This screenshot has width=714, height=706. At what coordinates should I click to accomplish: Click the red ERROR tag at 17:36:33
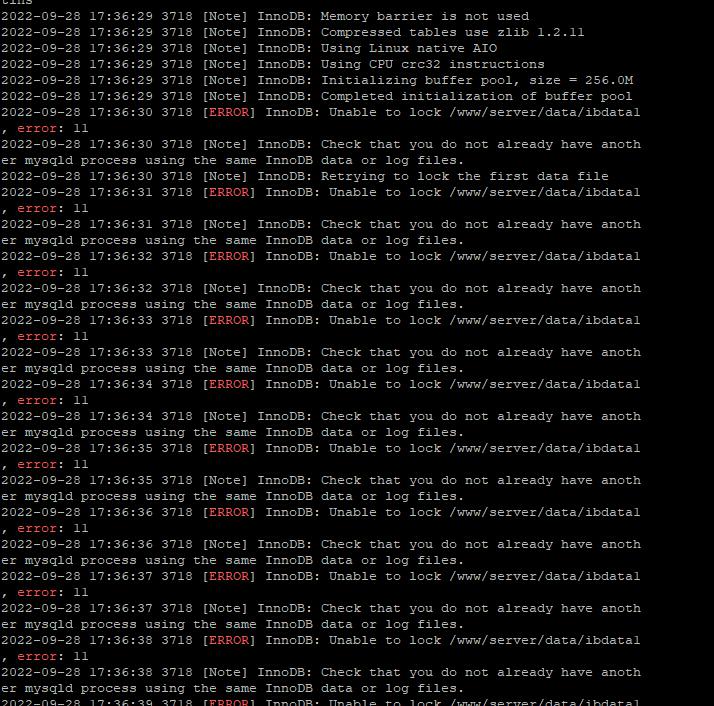tap(229, 320)
